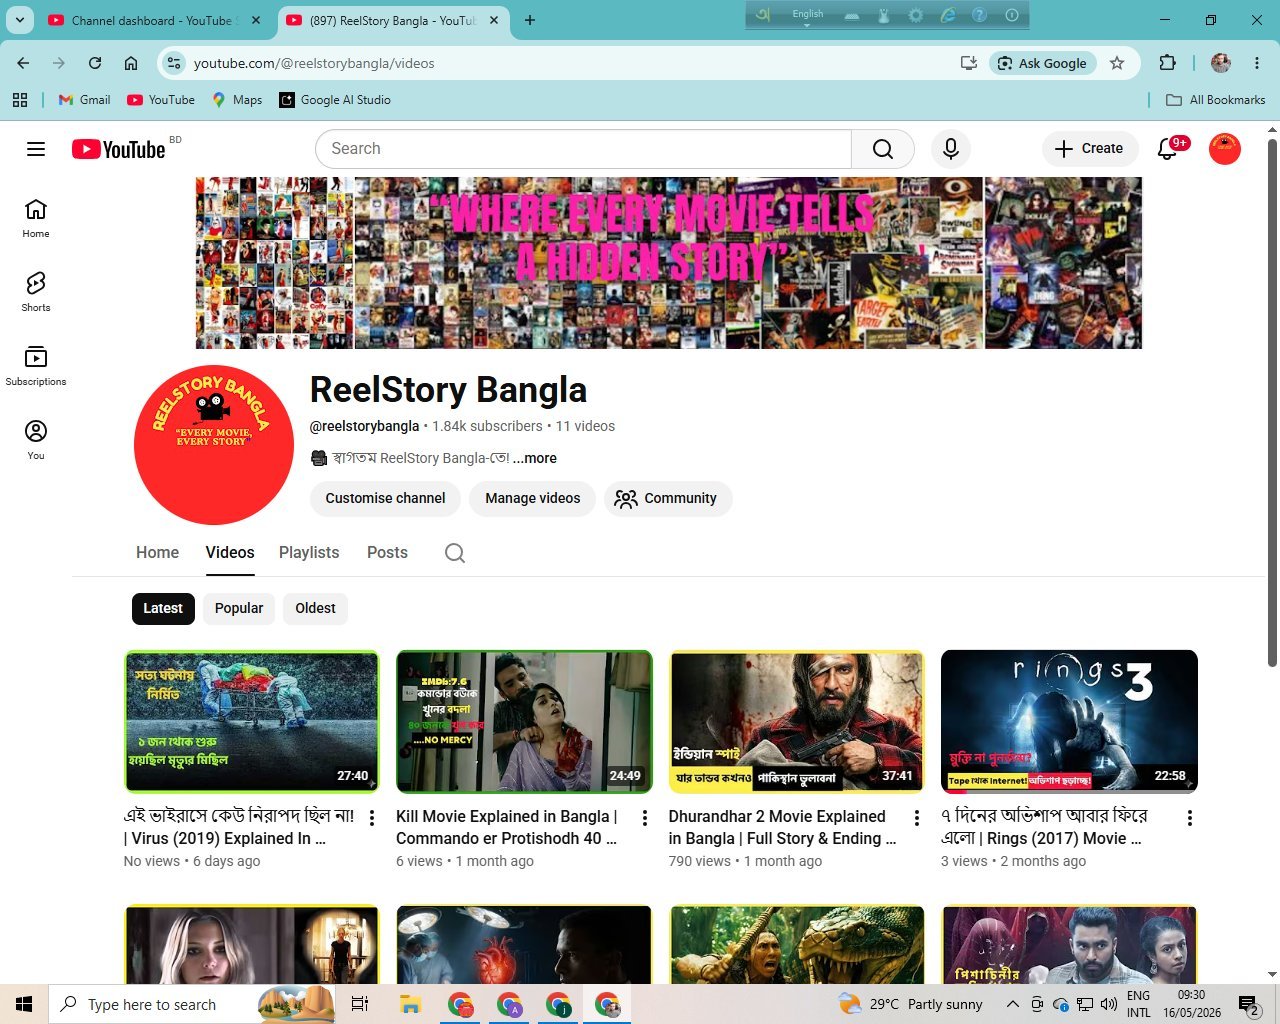The image size is (1280, 1024).
Task: Reload the page in browser
Action: (95, 63)
